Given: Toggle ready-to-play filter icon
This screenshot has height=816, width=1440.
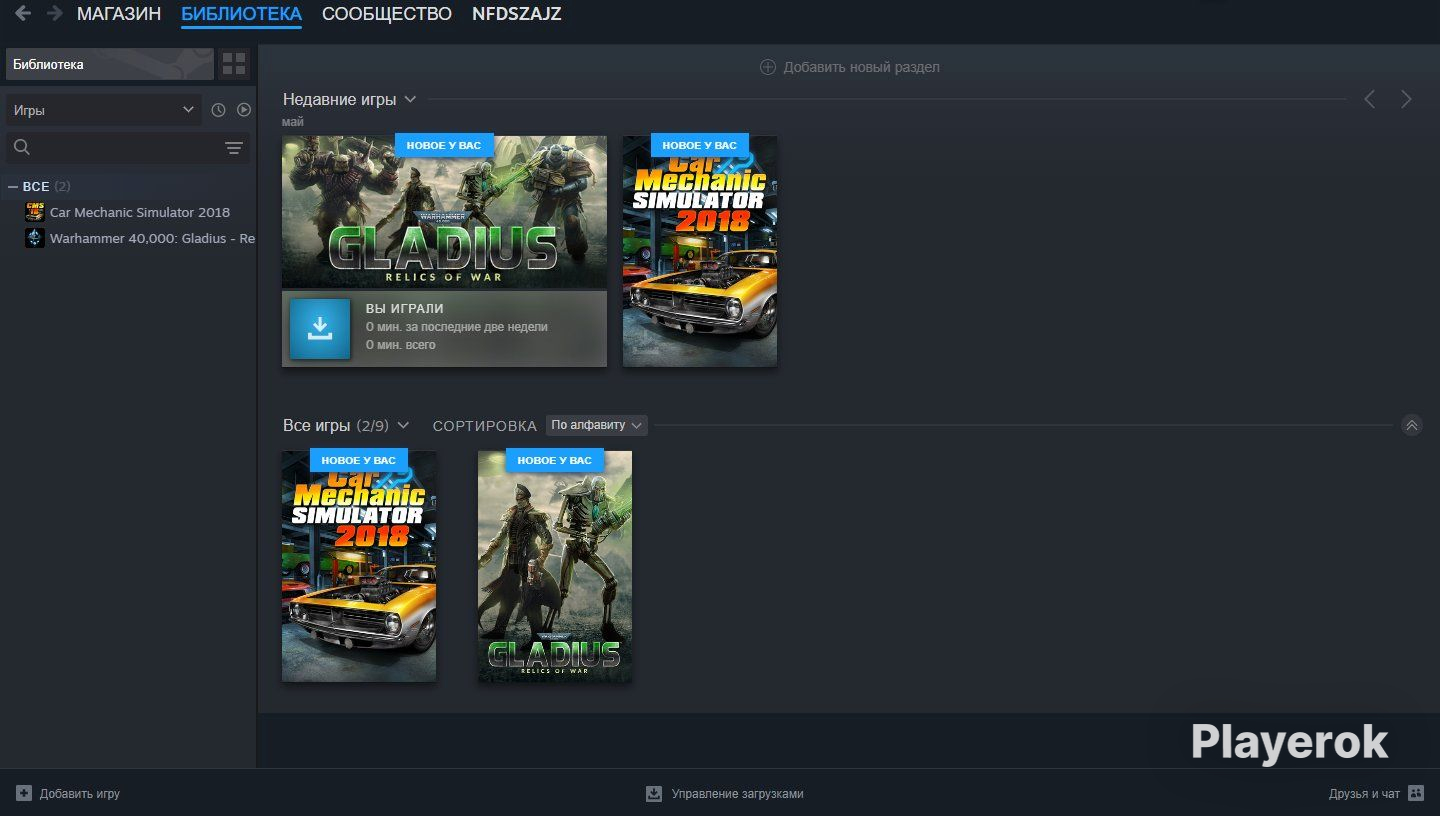Looking at the screenshot, I should (243, 110).
